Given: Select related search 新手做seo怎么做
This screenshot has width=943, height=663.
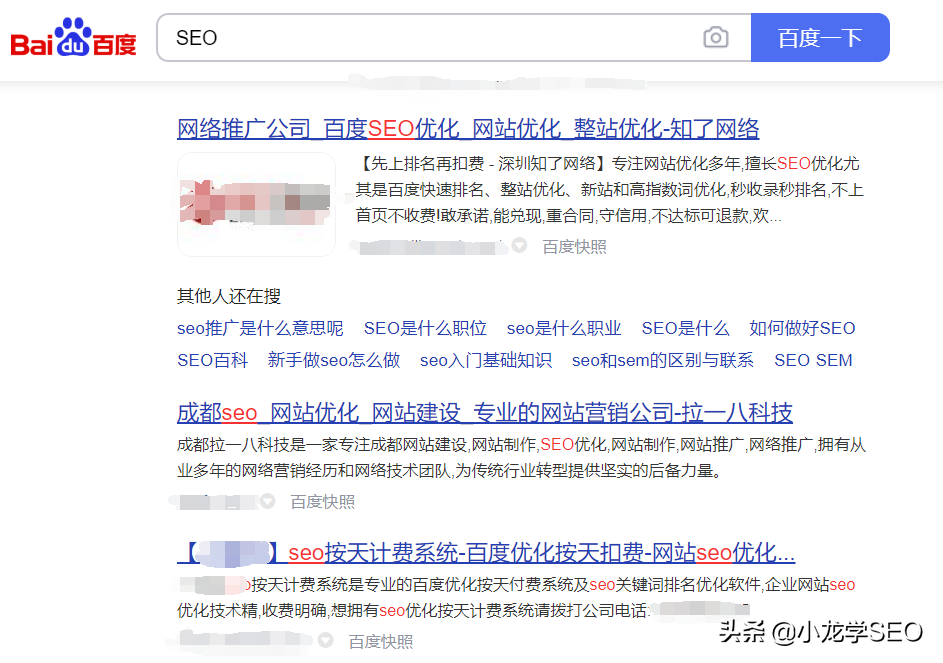Looking at the screenshot, I should pyautogui.click(x=334, y=360).
